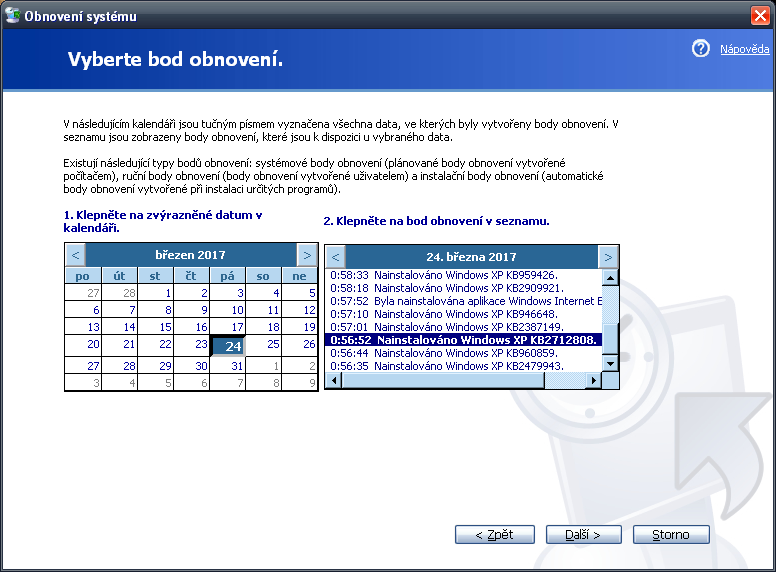Select March 25 in the calendar
The width and height of the screenshot is (776, 572).
264,344
